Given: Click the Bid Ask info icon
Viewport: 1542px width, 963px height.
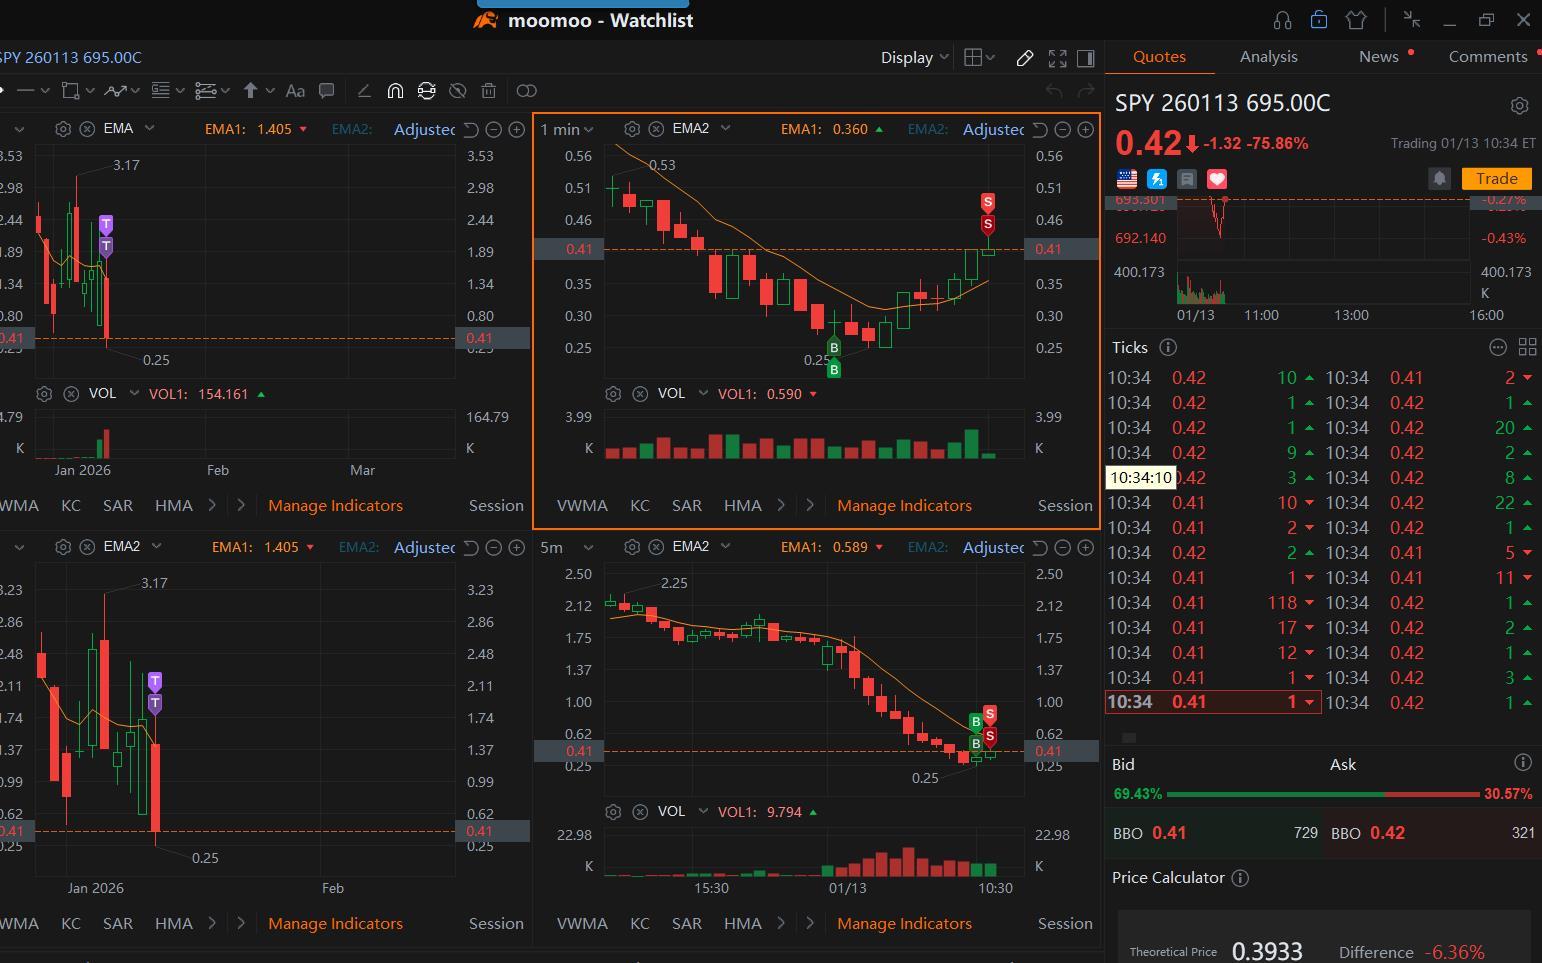Looking at the screenshot, I should tap(1523, 763).
